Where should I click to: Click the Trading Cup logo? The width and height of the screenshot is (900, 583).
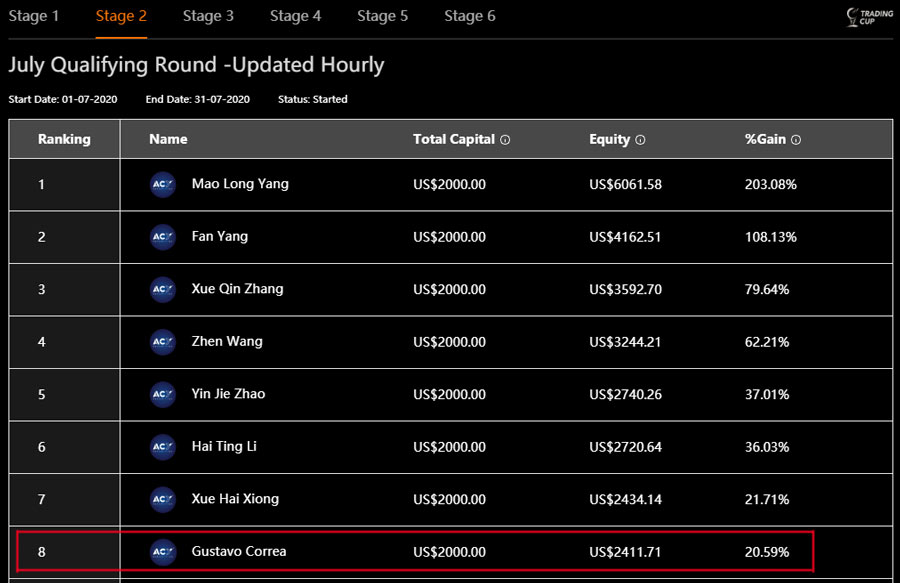point(868,16)
